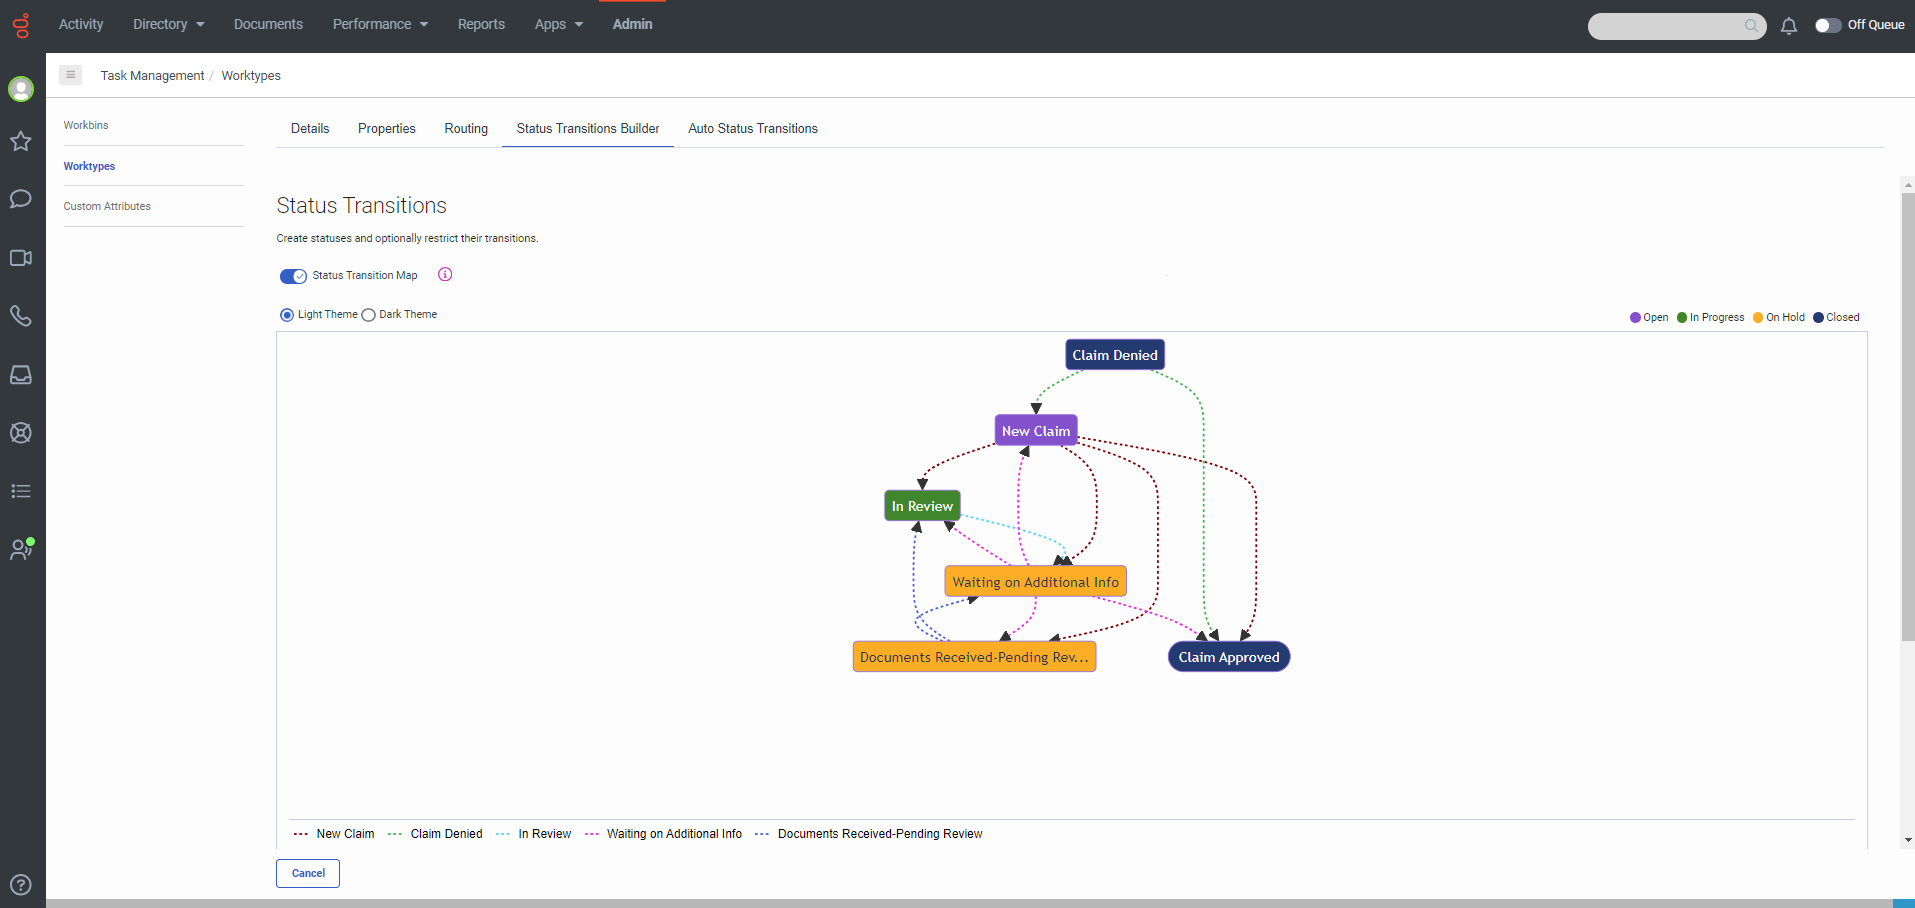Click the On Hold legend color dot

1758,318
